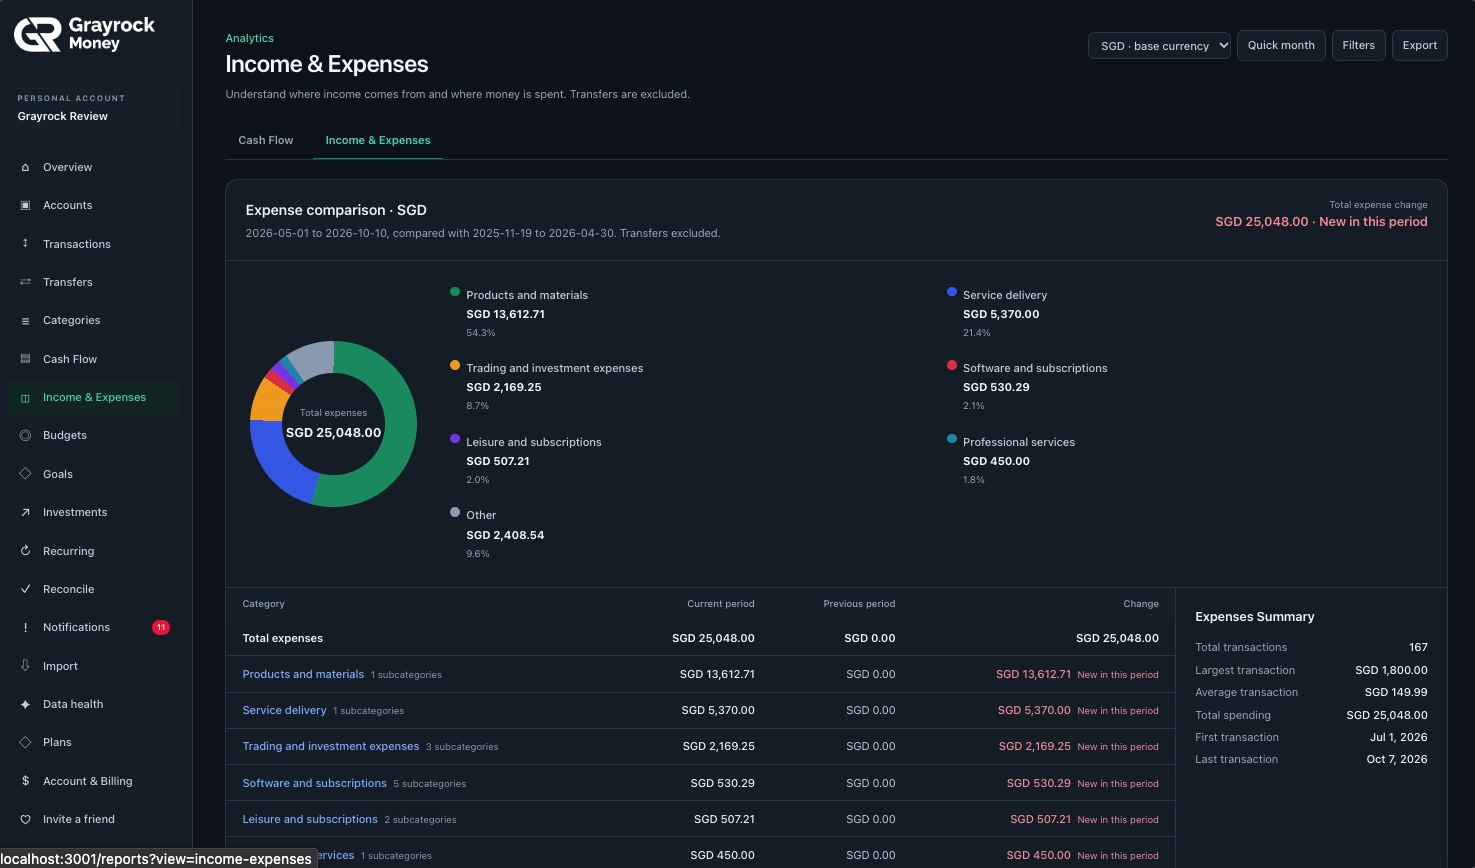Click Largest transaction value SGD 1,800.00
Viewport: 1475px width, 868px height.
coord(1391,670)
